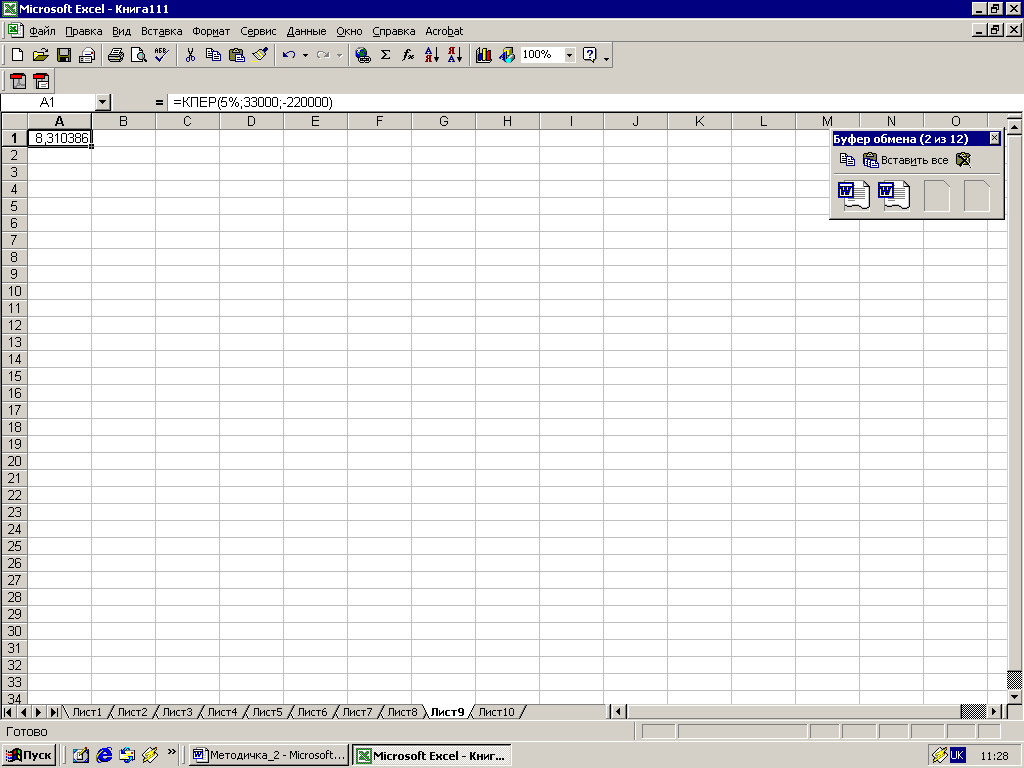Click the AutoSum sigma icon

385,56
